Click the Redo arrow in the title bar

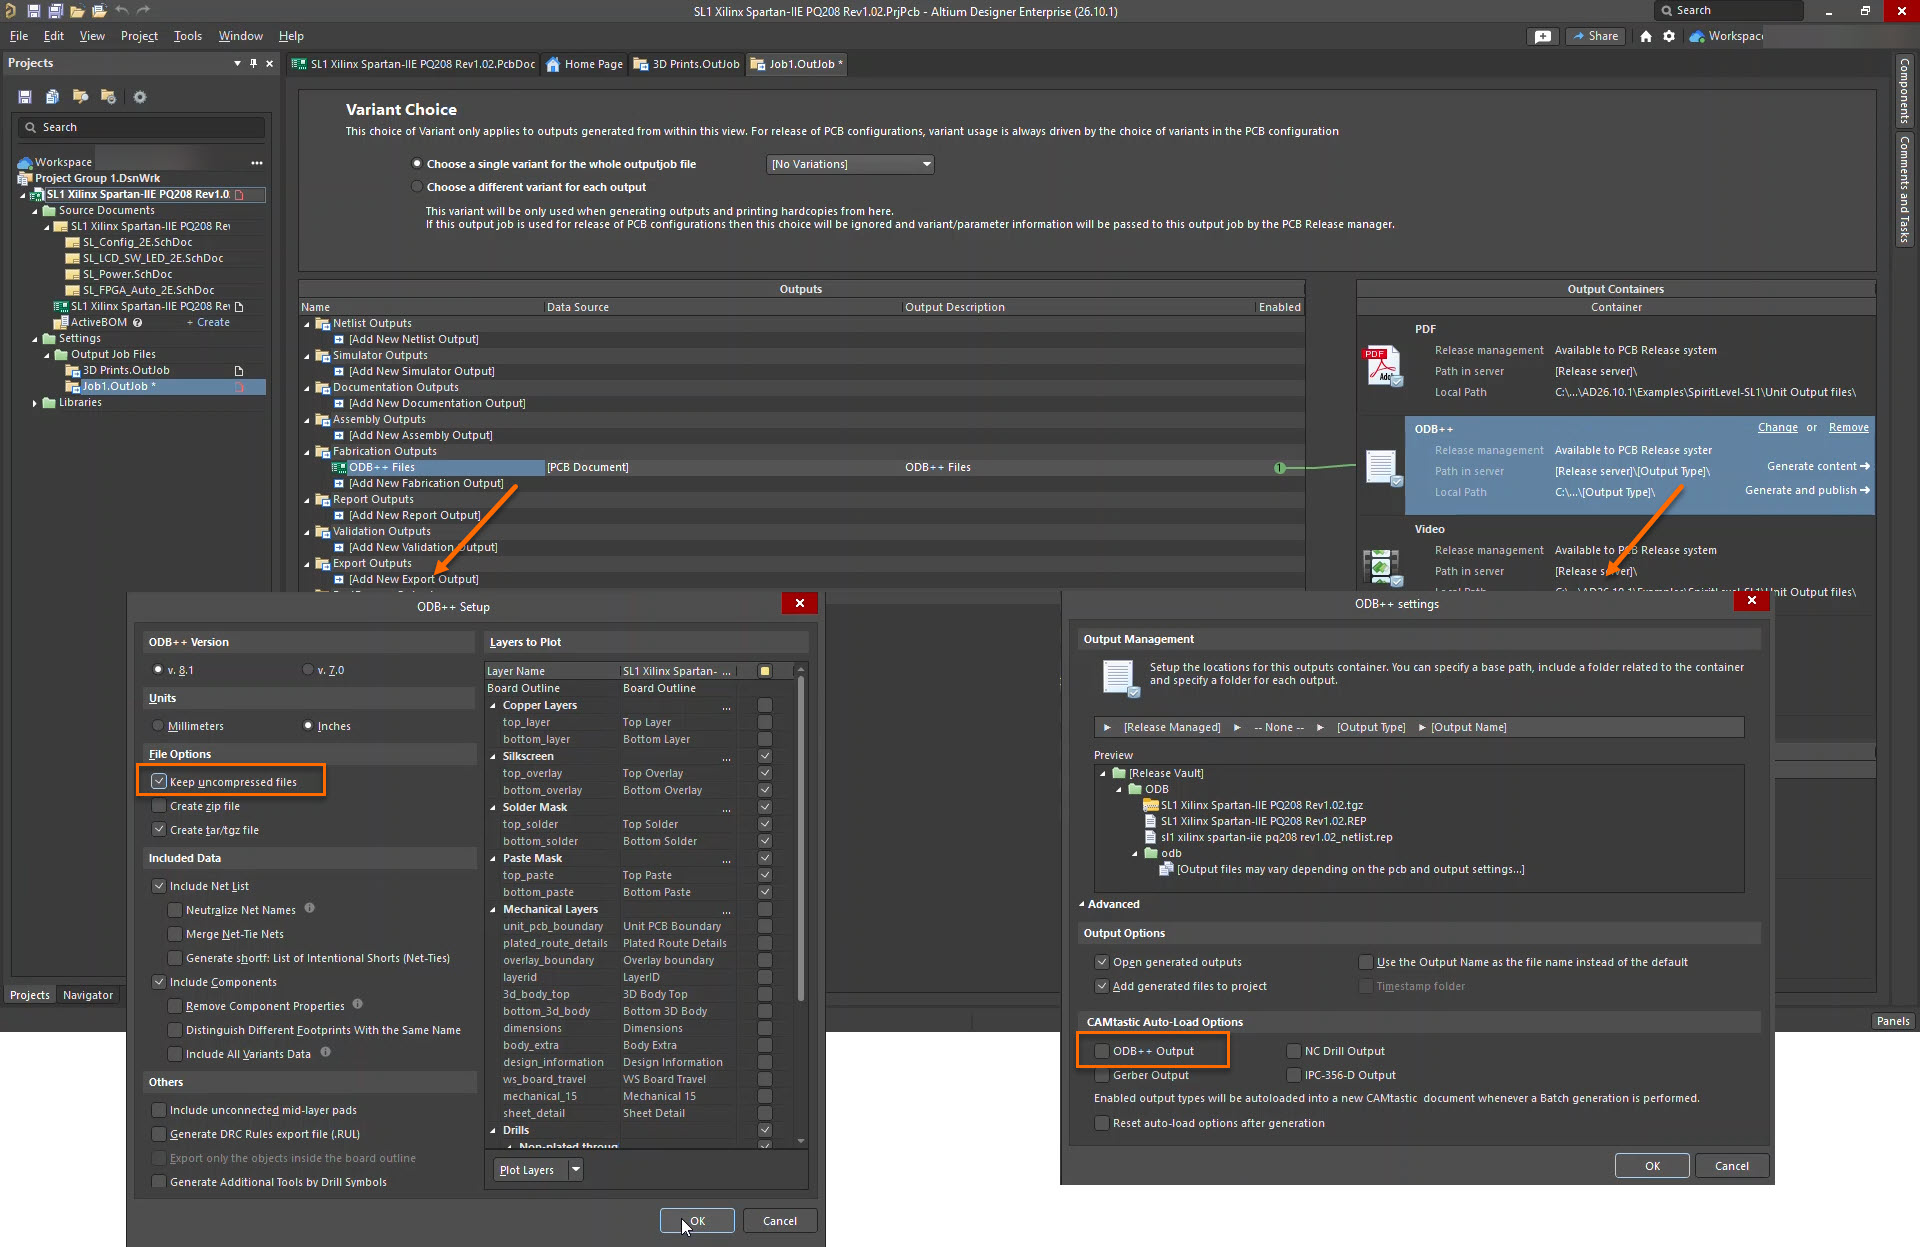[x=143, y=11]
